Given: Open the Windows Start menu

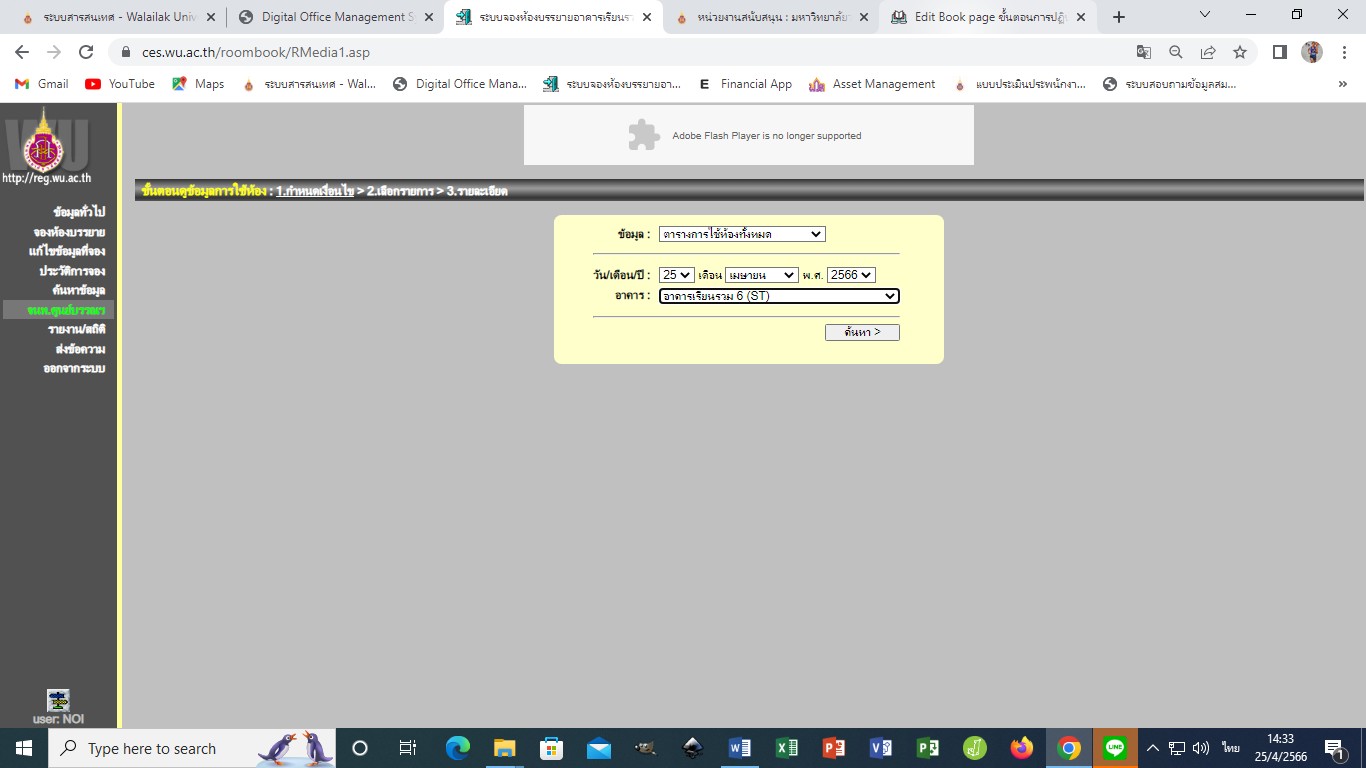Looking at the screenshot, I should (x=24, y=748).
